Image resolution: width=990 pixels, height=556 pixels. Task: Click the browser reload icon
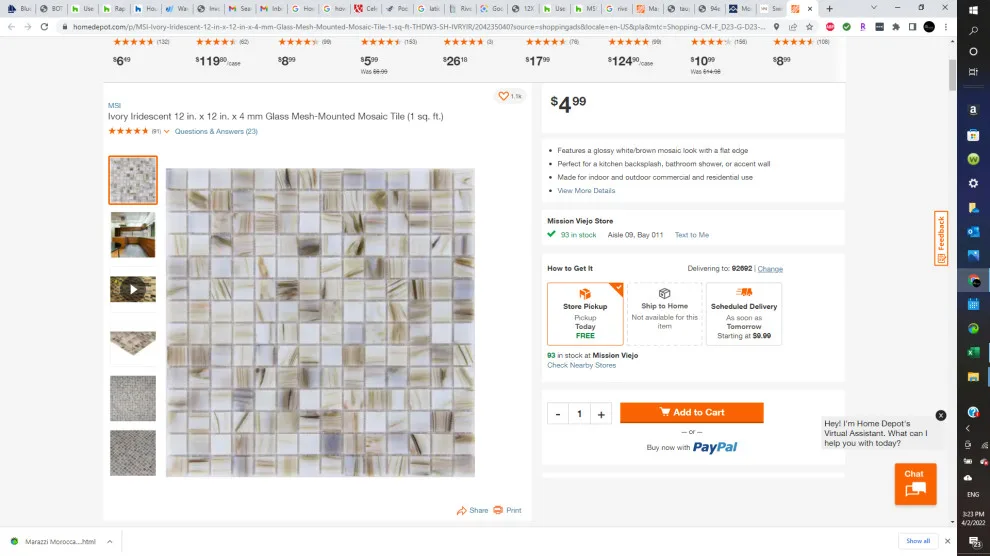click(44, 27)
